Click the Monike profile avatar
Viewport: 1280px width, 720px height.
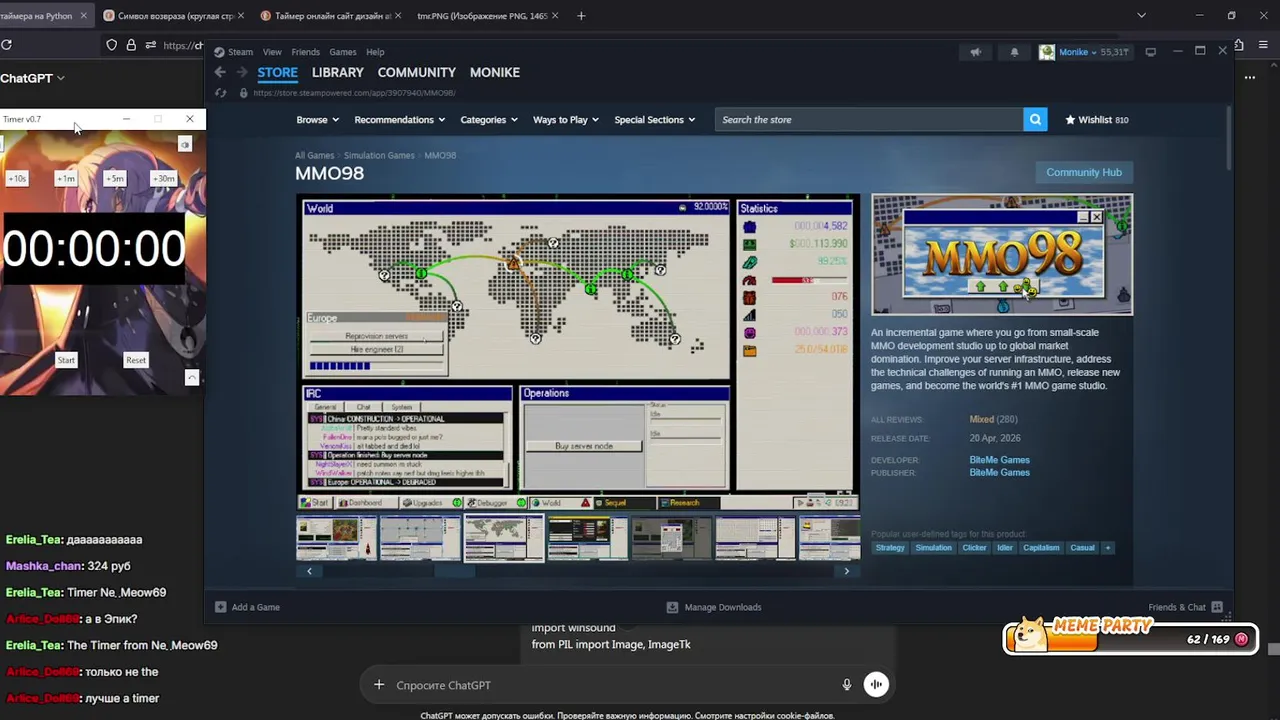coord(1046,52)
